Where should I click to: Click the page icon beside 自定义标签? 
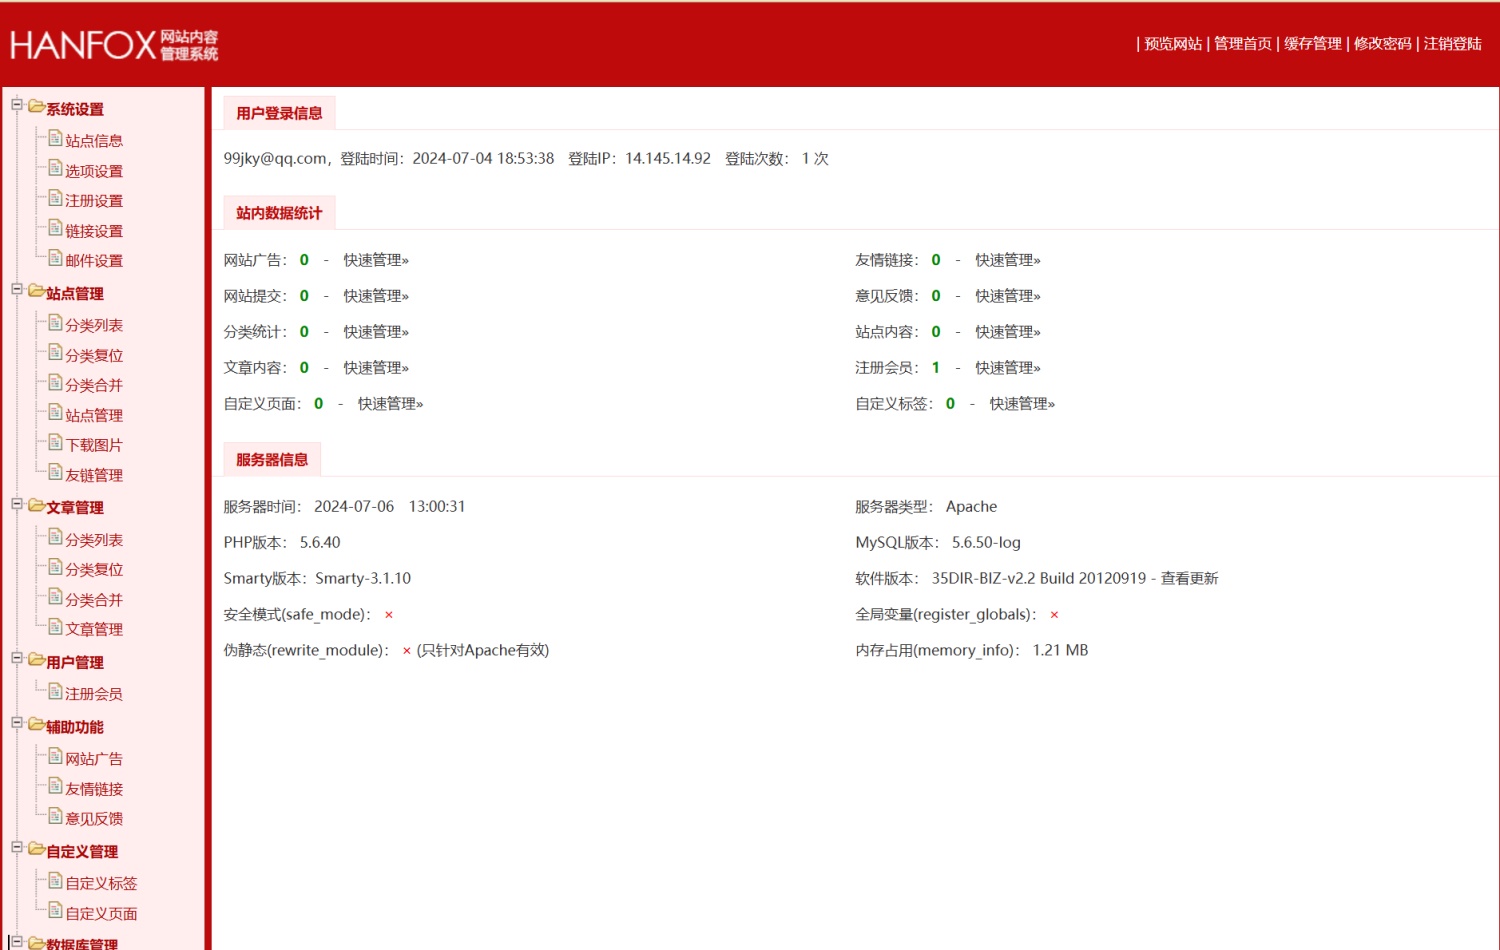[x=56, y=881]
